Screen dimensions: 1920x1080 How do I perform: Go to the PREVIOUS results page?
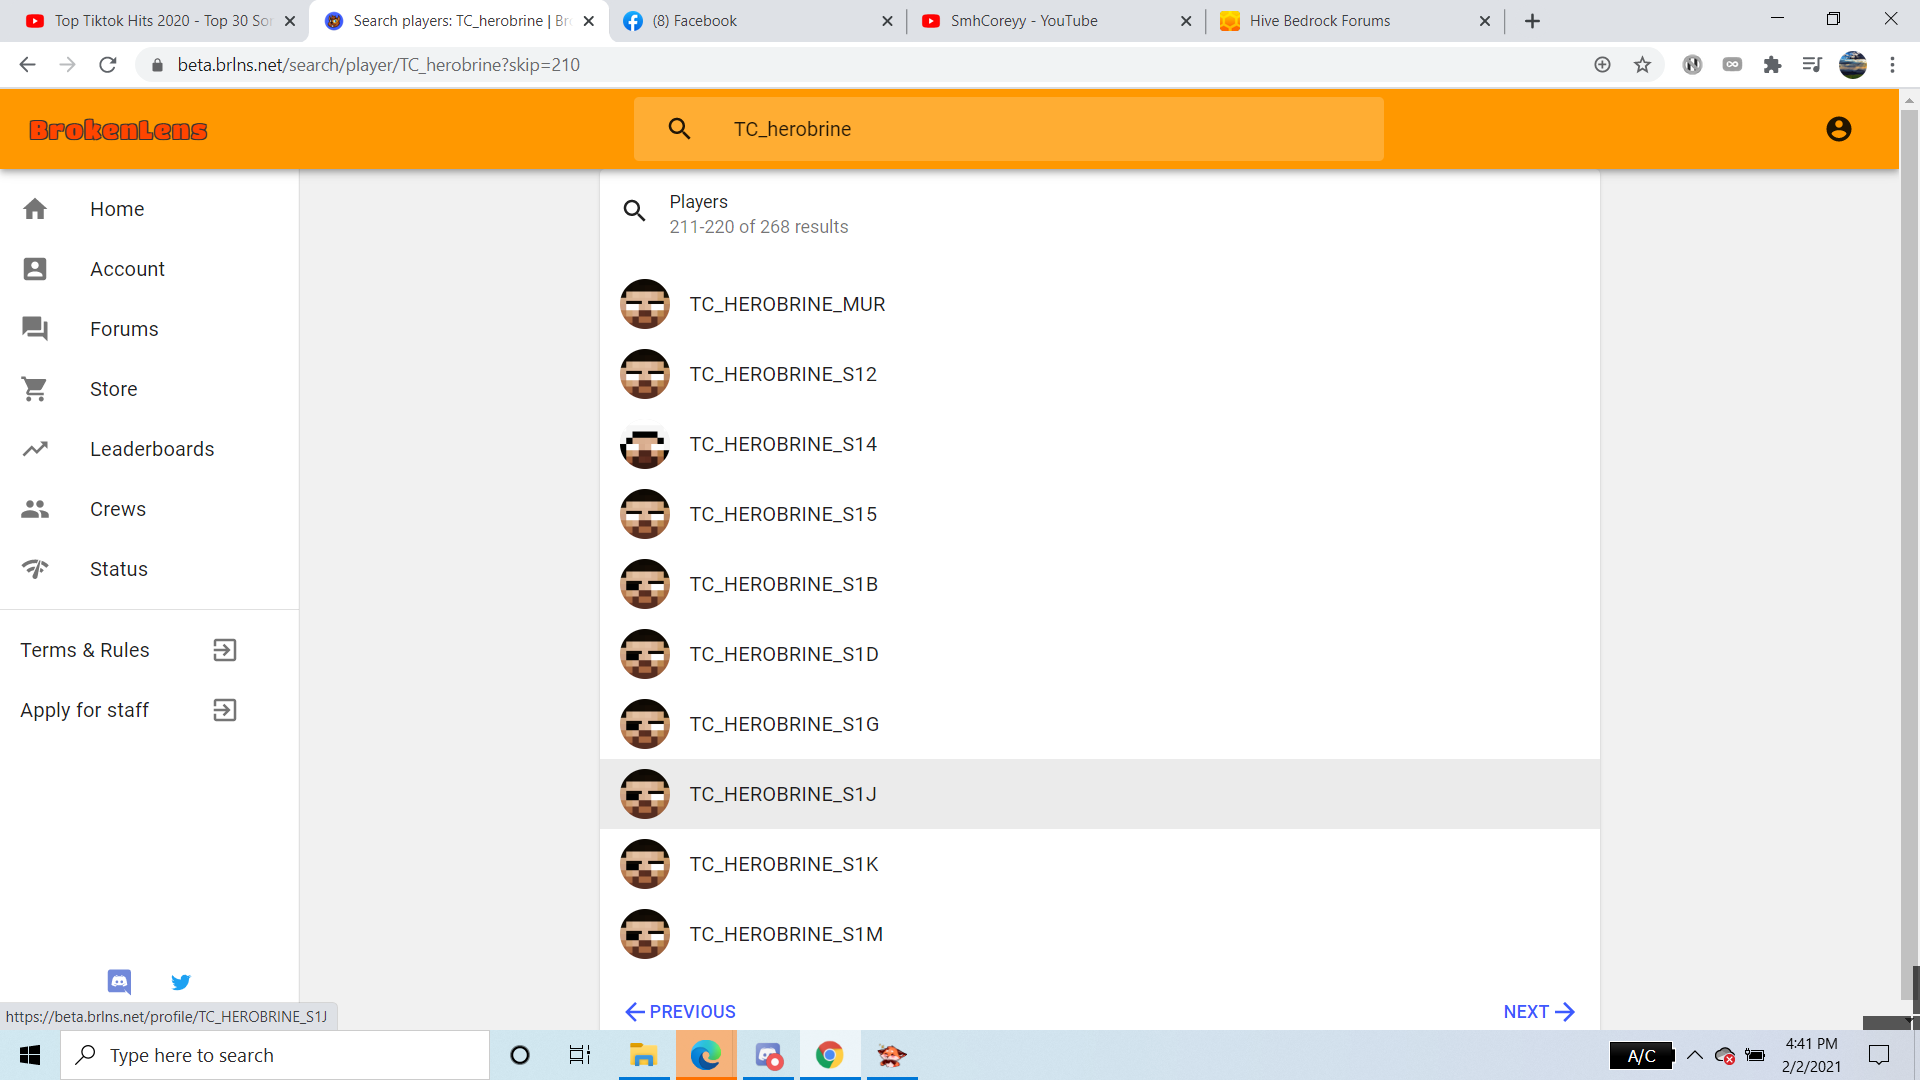(x=680, y=1012)
